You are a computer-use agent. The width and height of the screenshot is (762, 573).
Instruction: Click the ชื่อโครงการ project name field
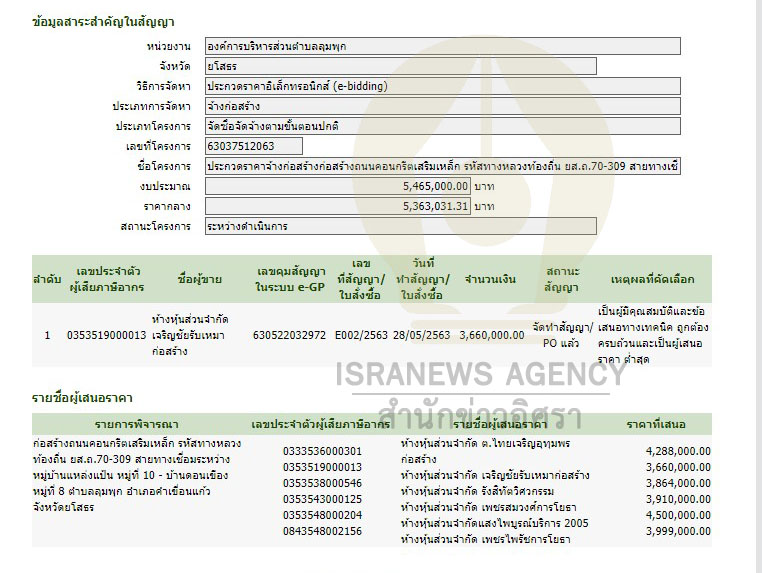click(442, 166)
